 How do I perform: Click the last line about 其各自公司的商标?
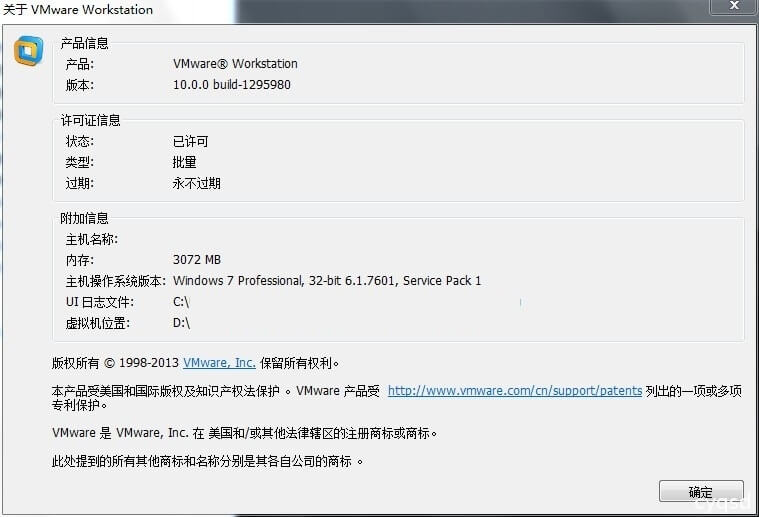pos(207,461)
